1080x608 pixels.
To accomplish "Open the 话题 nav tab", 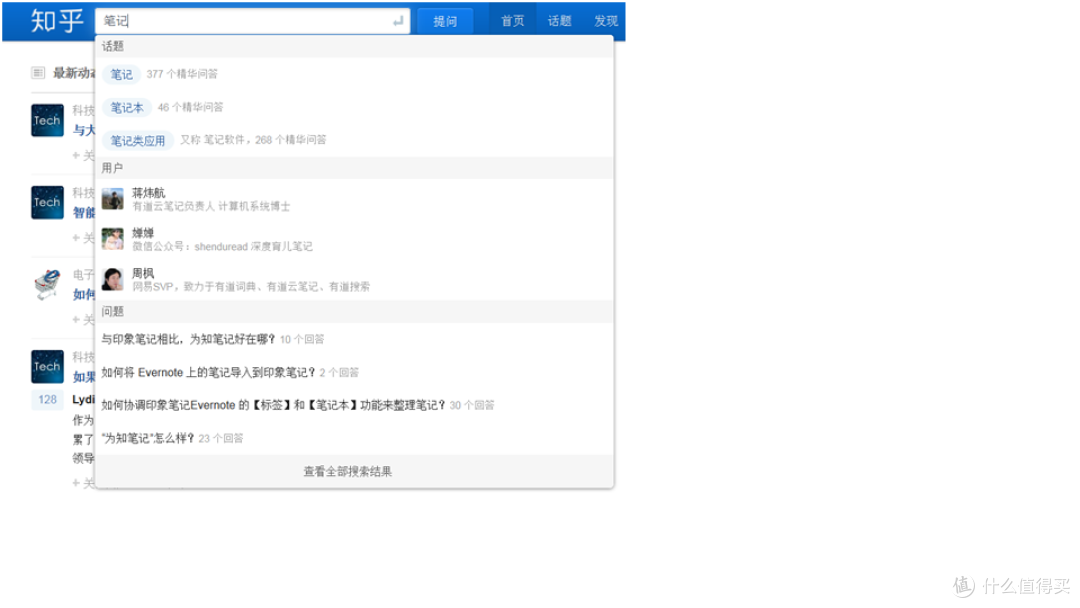I will point(559,21).
